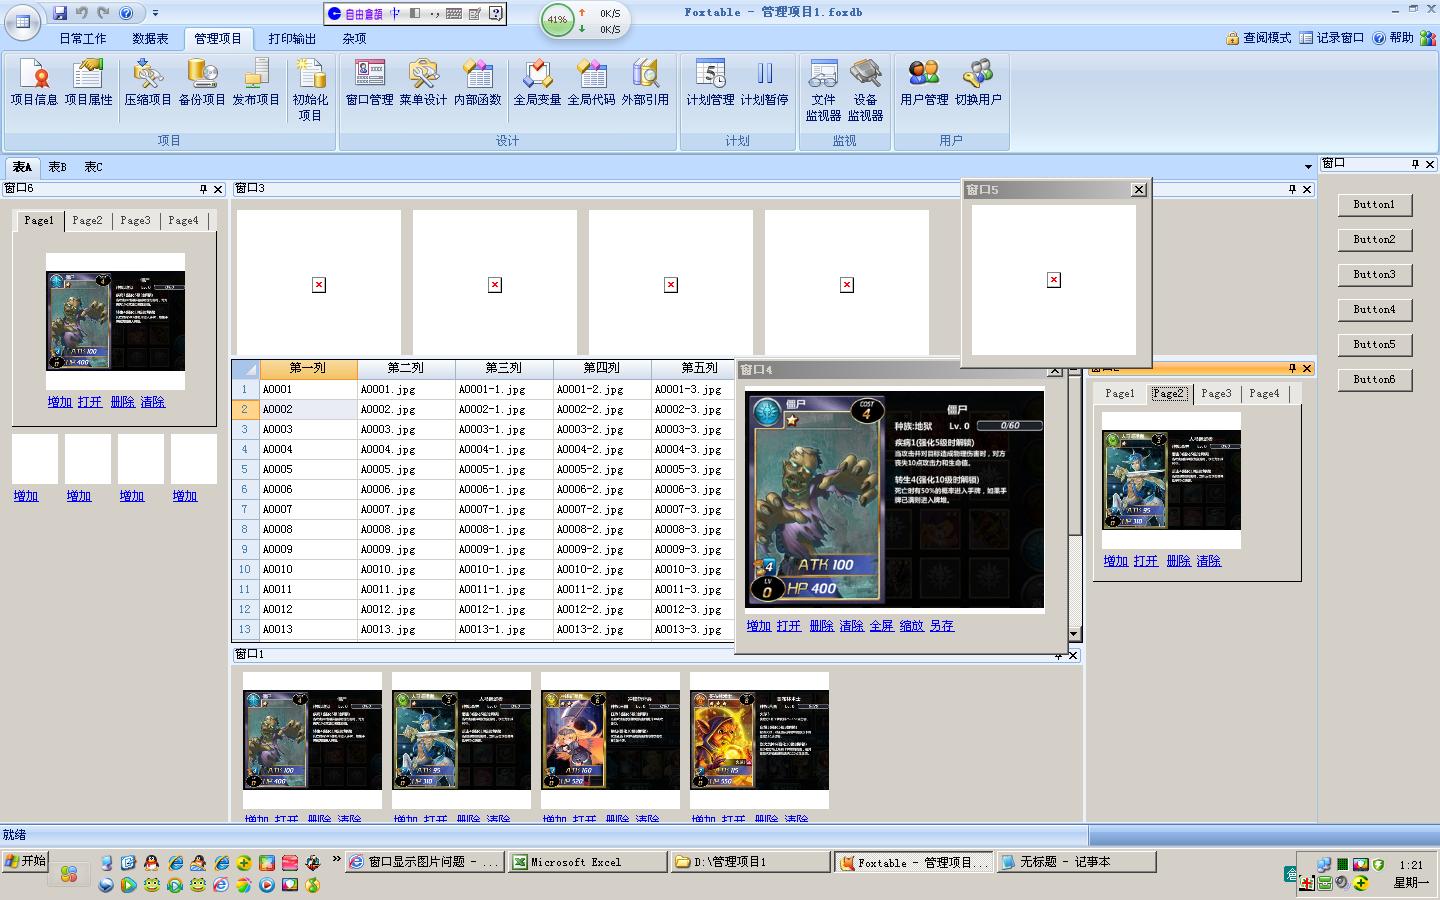Open 记录窗口 at top right
The image size is (1440, 900).
(1332, 38)
